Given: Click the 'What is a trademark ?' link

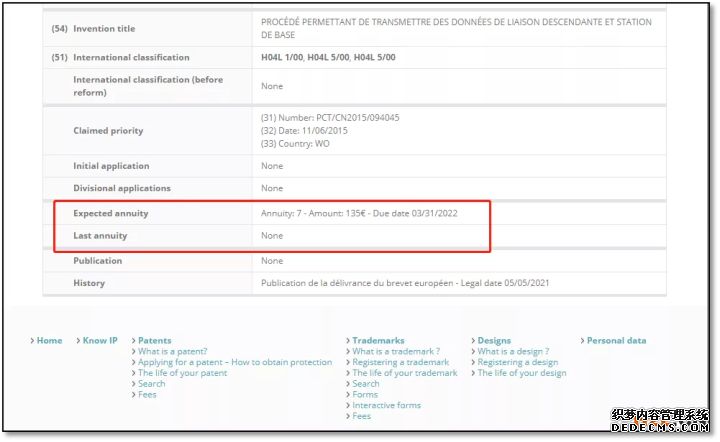Looking at the screenshot, I should pos(396,352).
